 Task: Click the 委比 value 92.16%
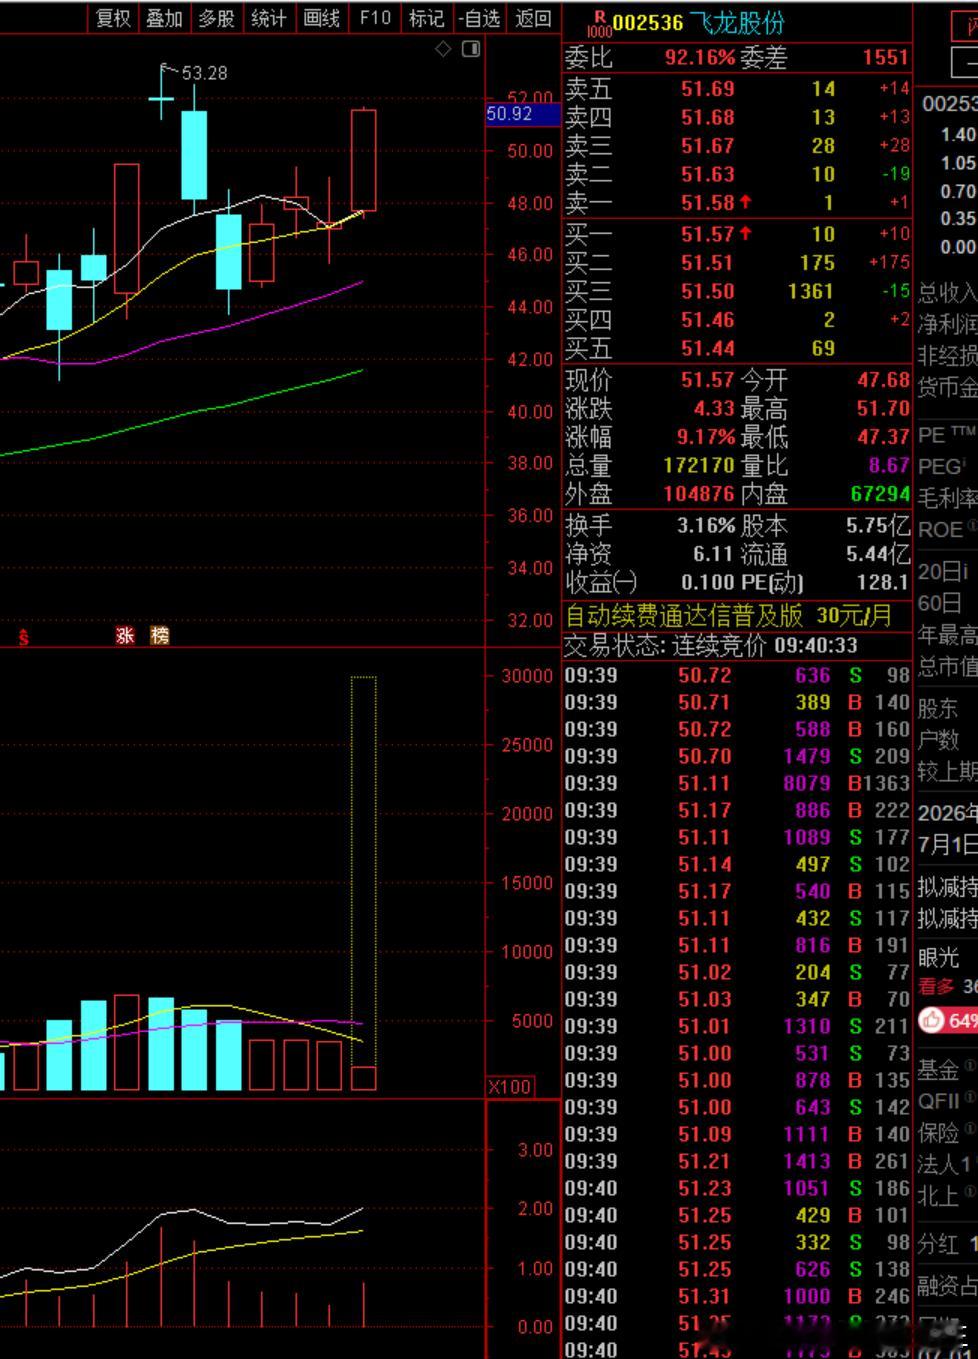(700, 58)
